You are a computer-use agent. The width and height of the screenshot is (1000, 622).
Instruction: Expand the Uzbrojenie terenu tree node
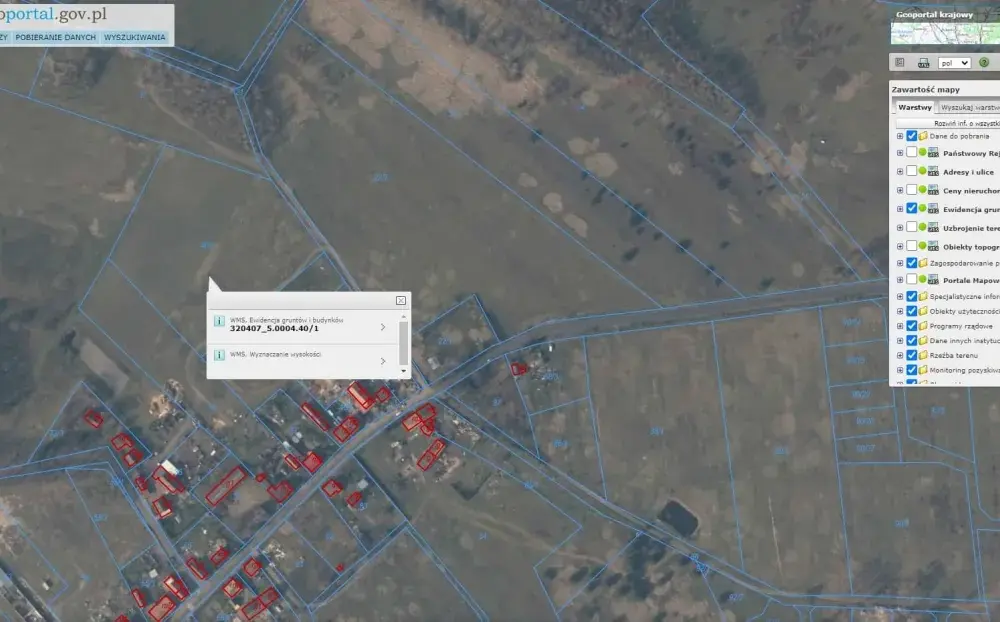click(x=899, y=228)
